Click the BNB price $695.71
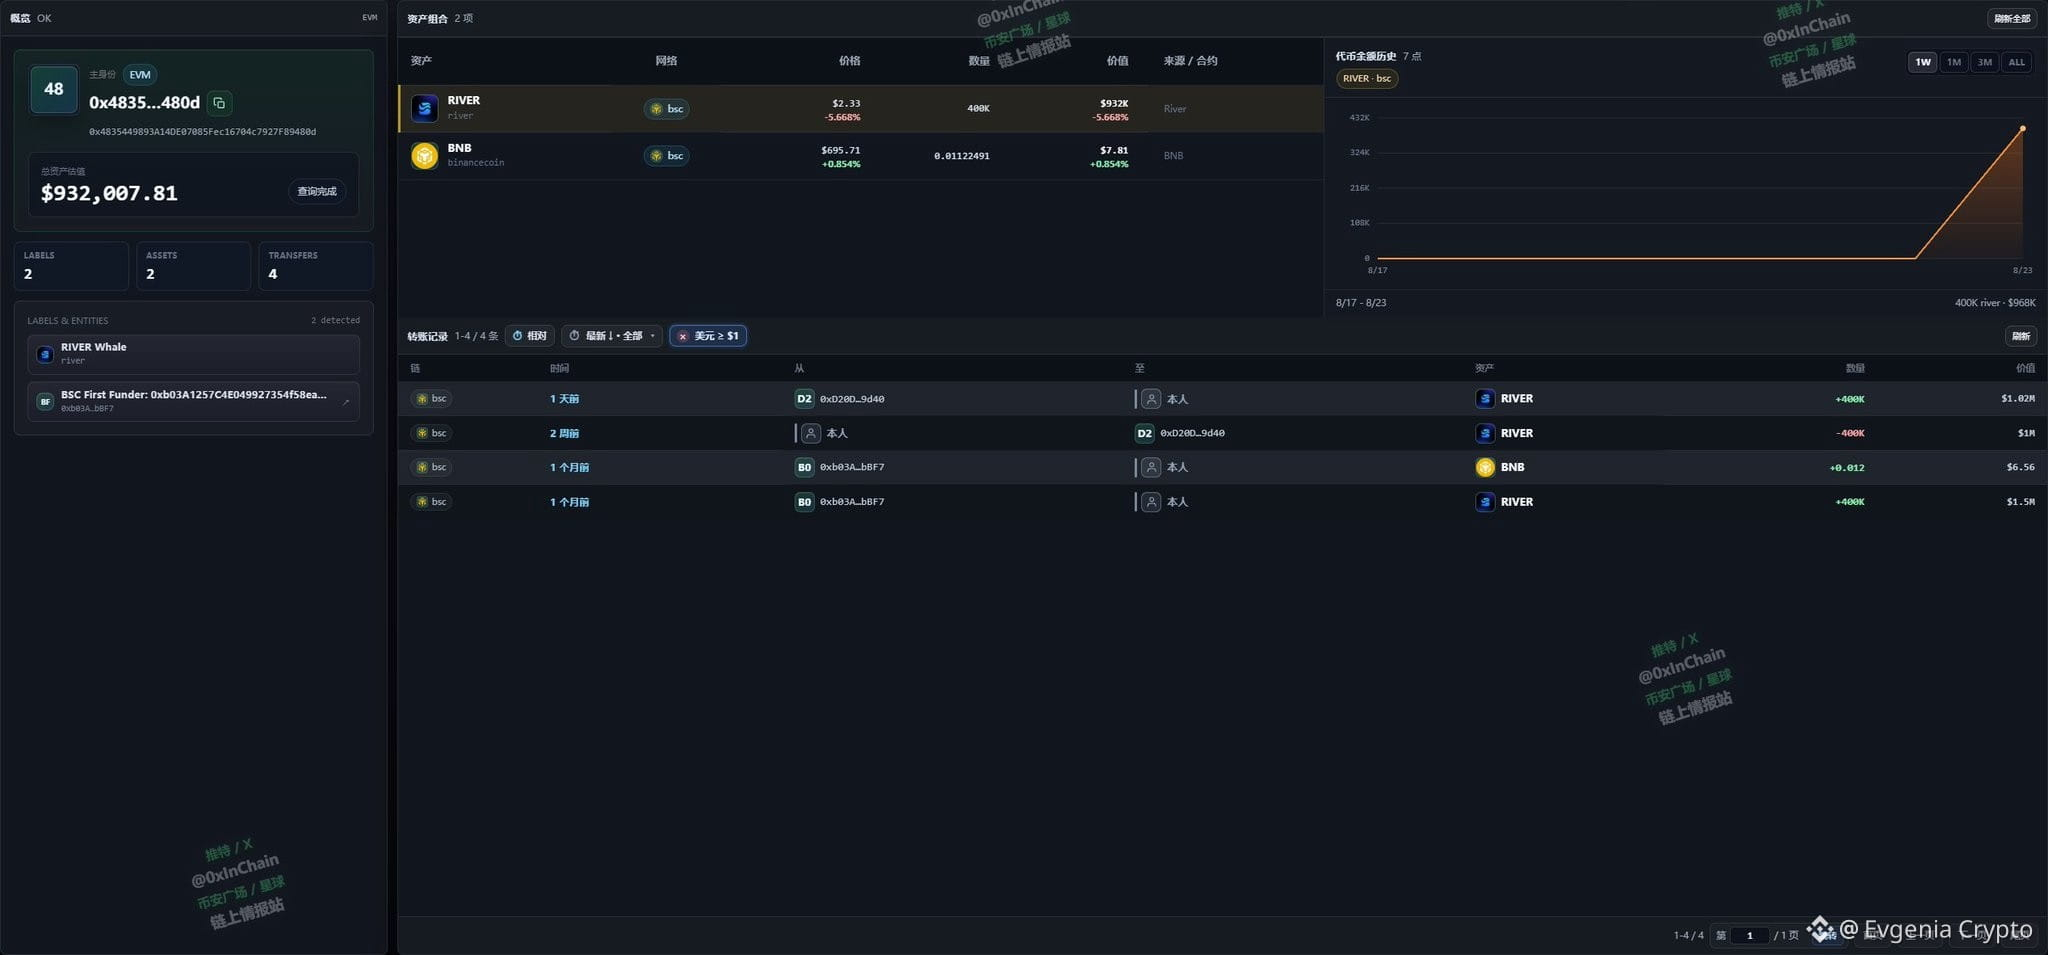 tap(841, 150)
